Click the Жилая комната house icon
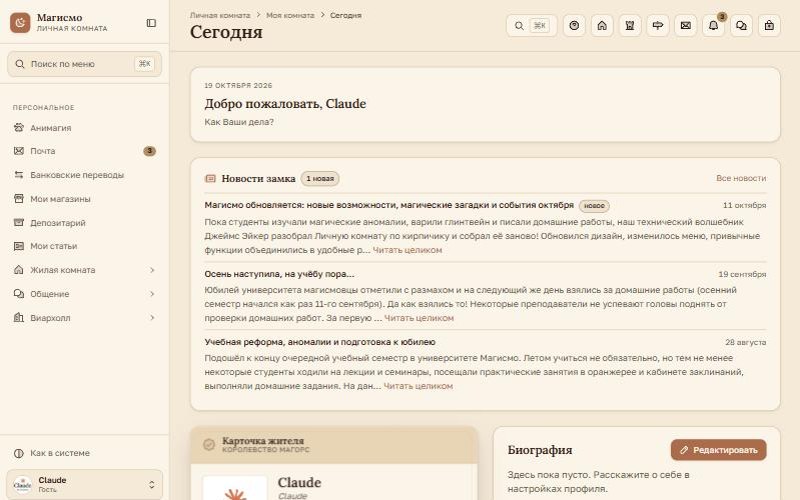 click(x=19, y=270)
